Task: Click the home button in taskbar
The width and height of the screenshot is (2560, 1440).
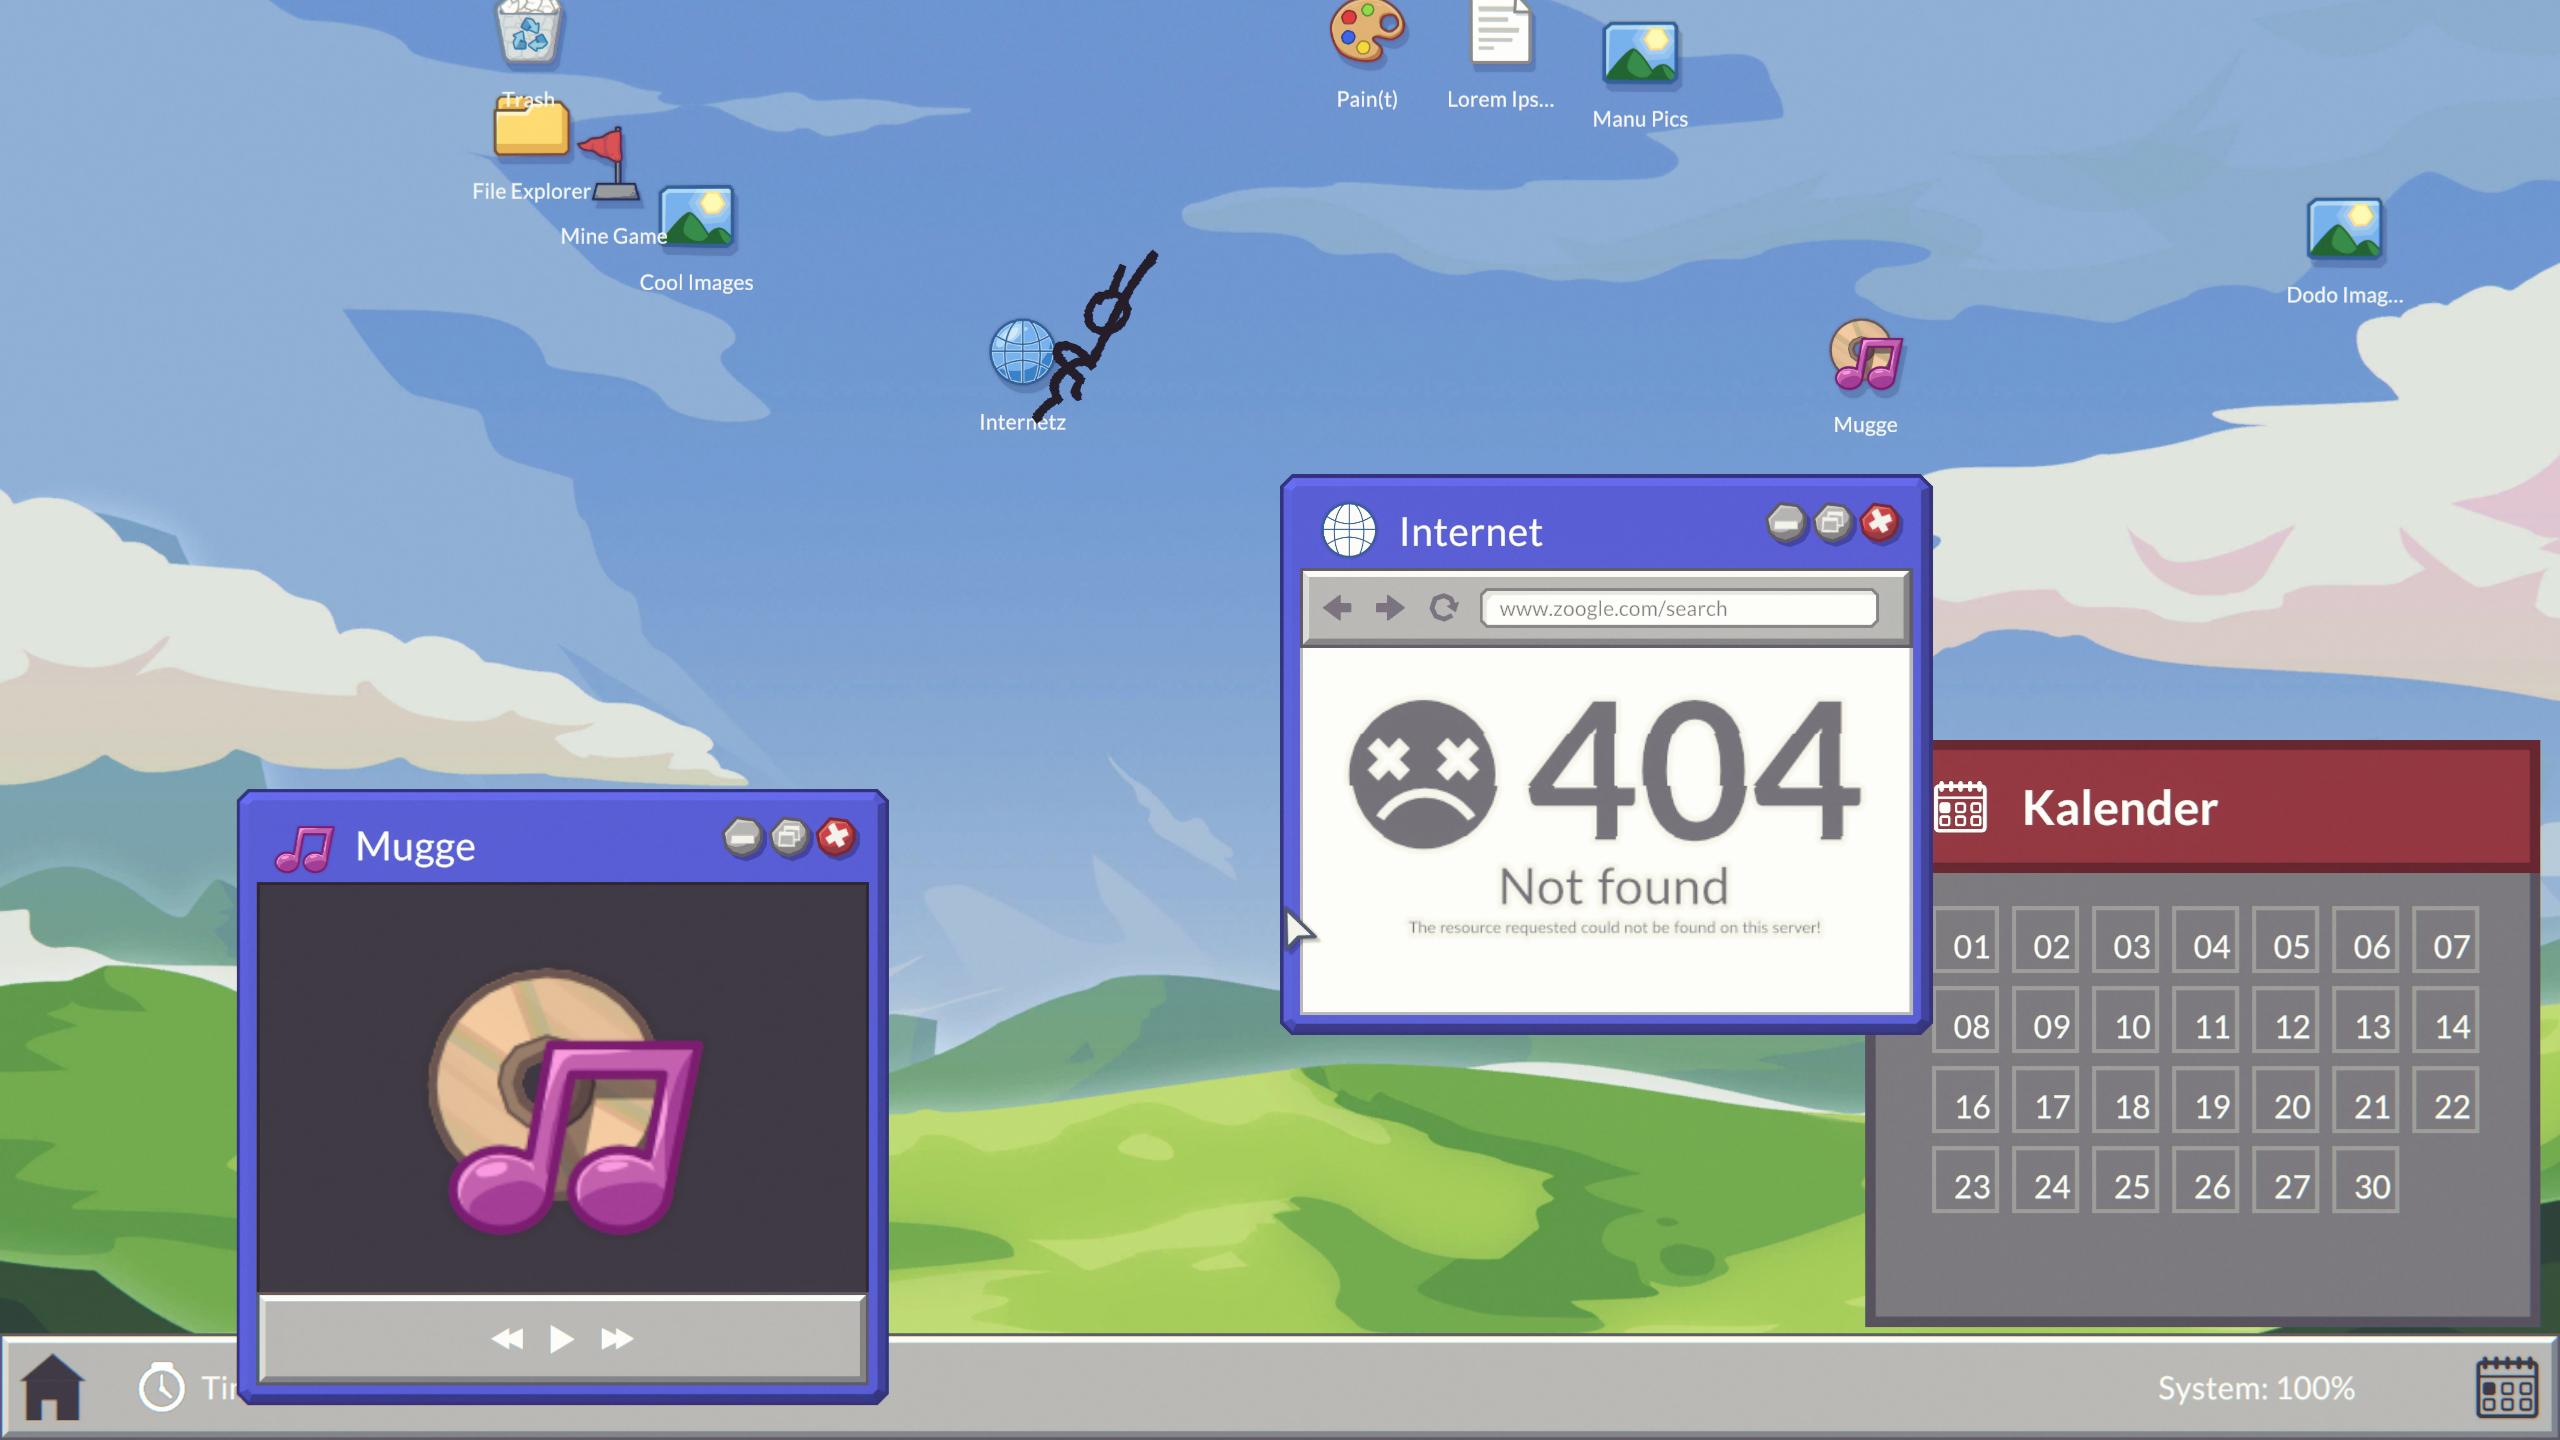Action: (52, 1388)
